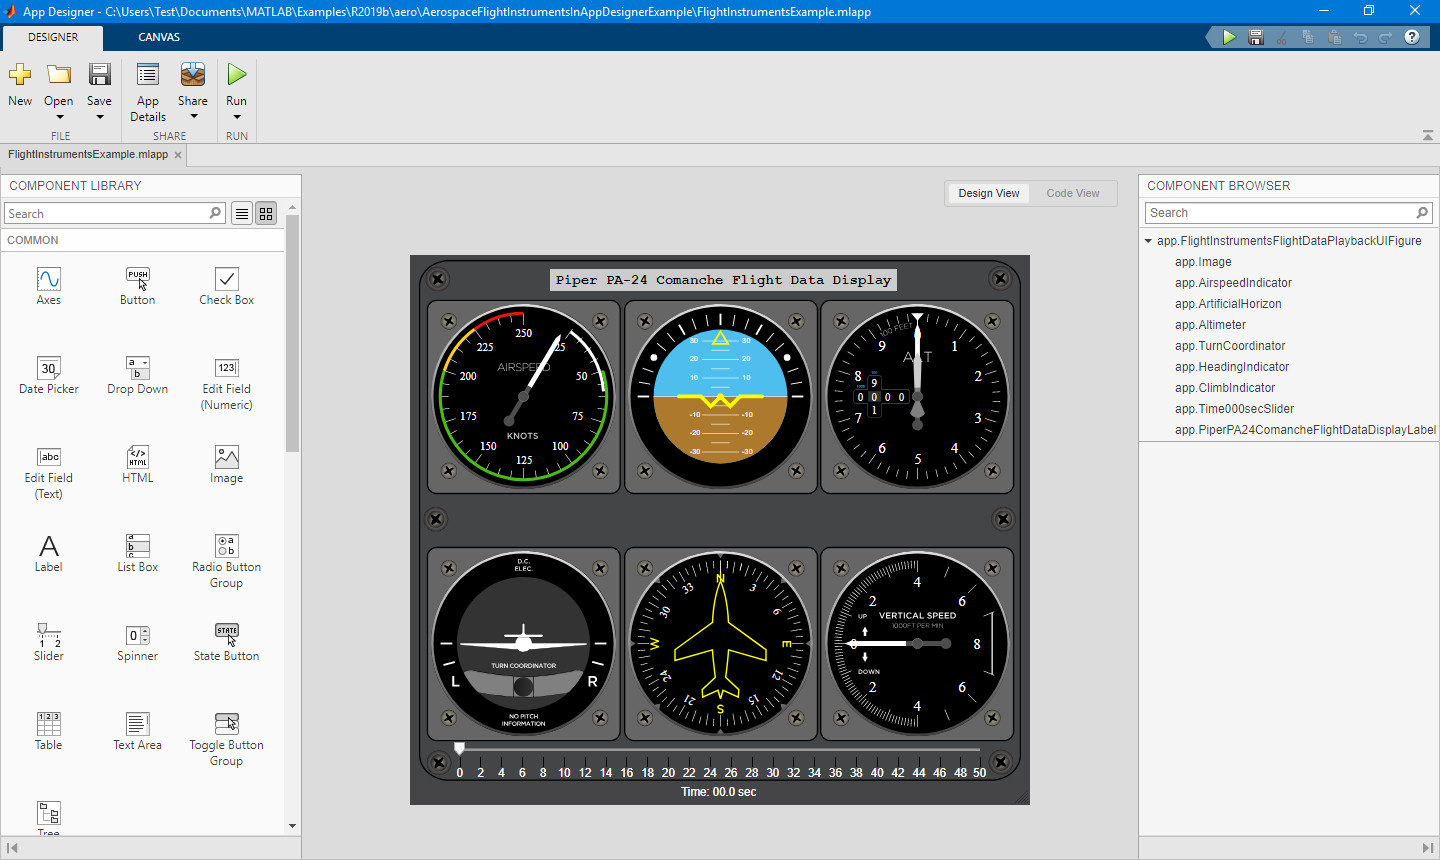Image resolution: width=1440 pixels, height=860 pixels.
Task: Click the New app icon
Action: point(20,75)
